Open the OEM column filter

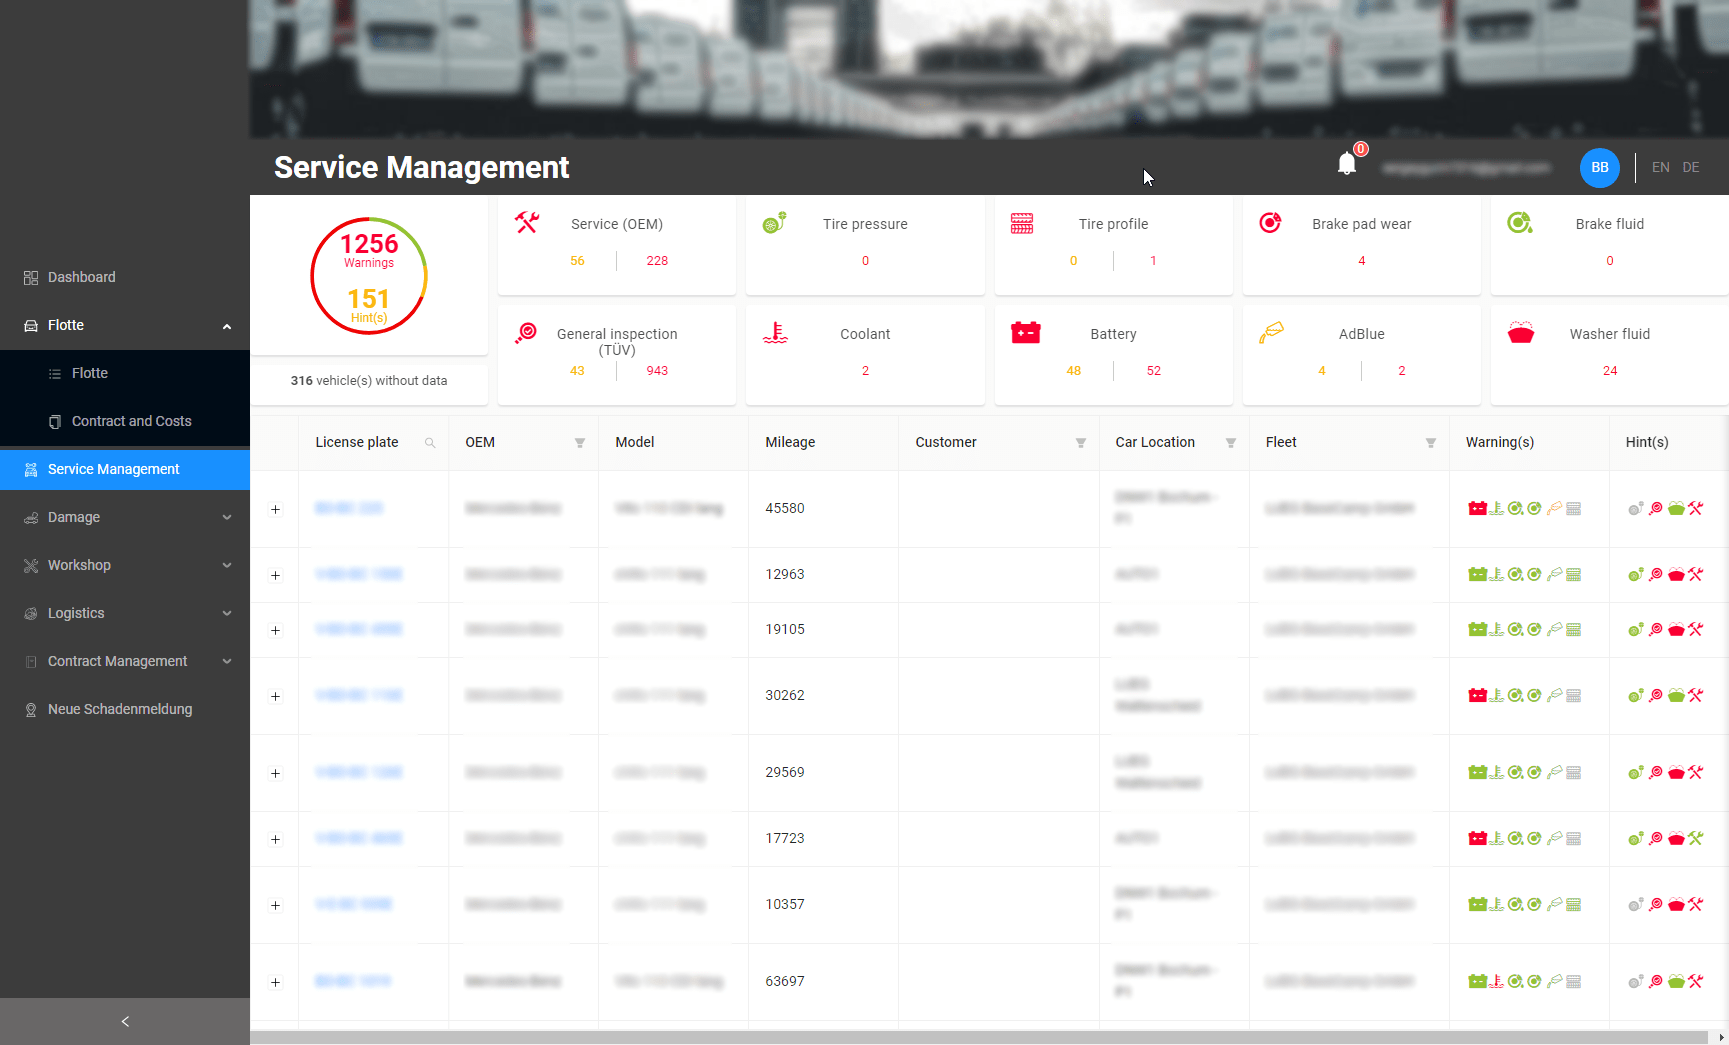[580, 443]
